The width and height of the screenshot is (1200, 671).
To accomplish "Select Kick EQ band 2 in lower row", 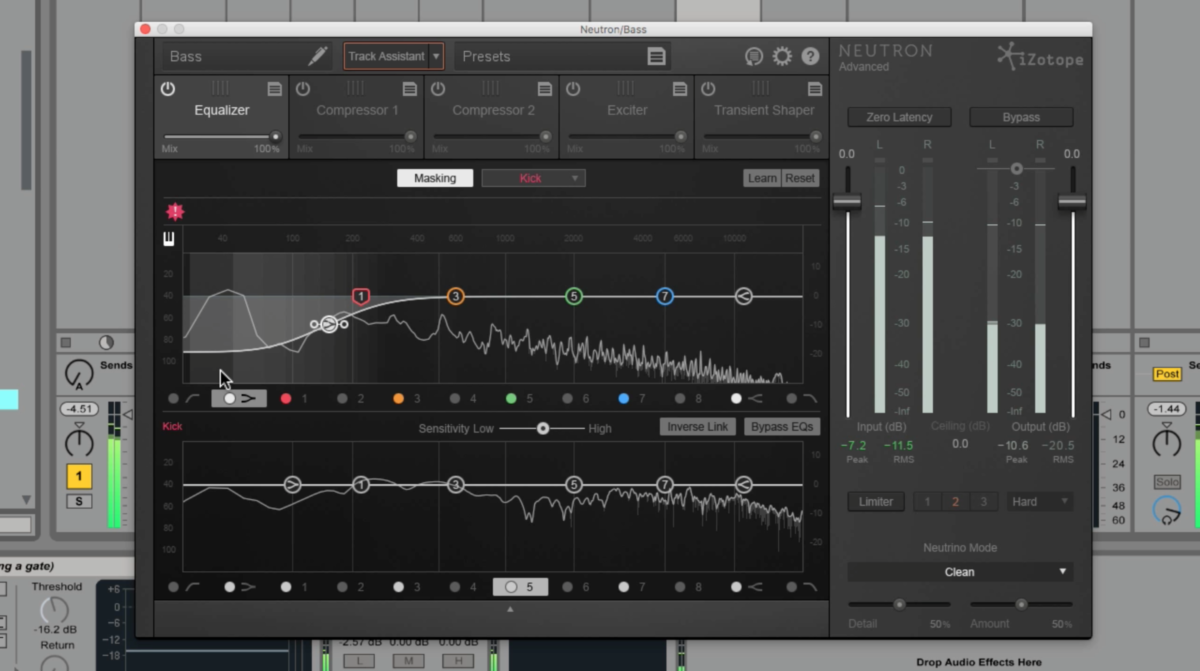I will pos(351,587).
